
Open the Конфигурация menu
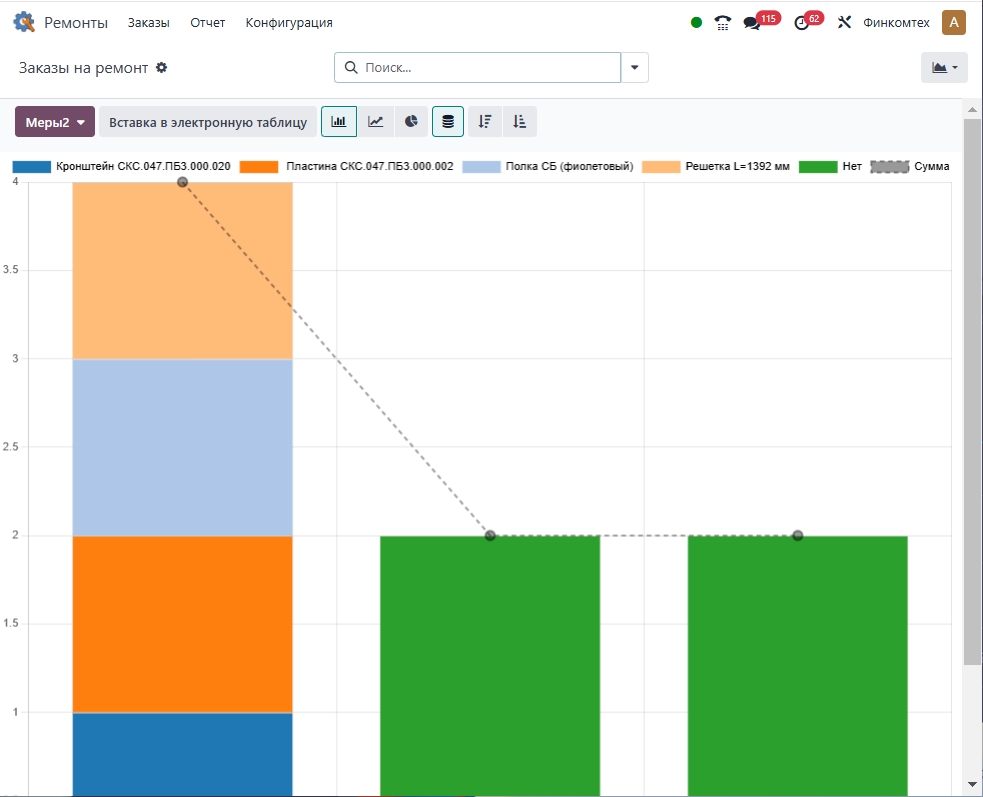(289, 23)
